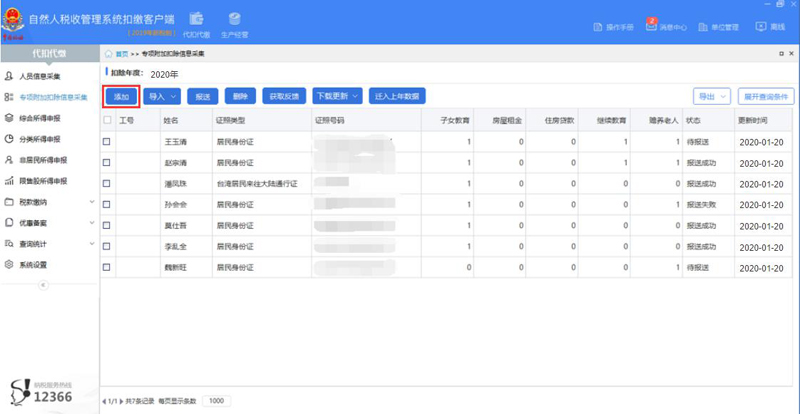Collapse the sidebar with the double-arrow icon
The image size is (800, 414).
point(42,284)
